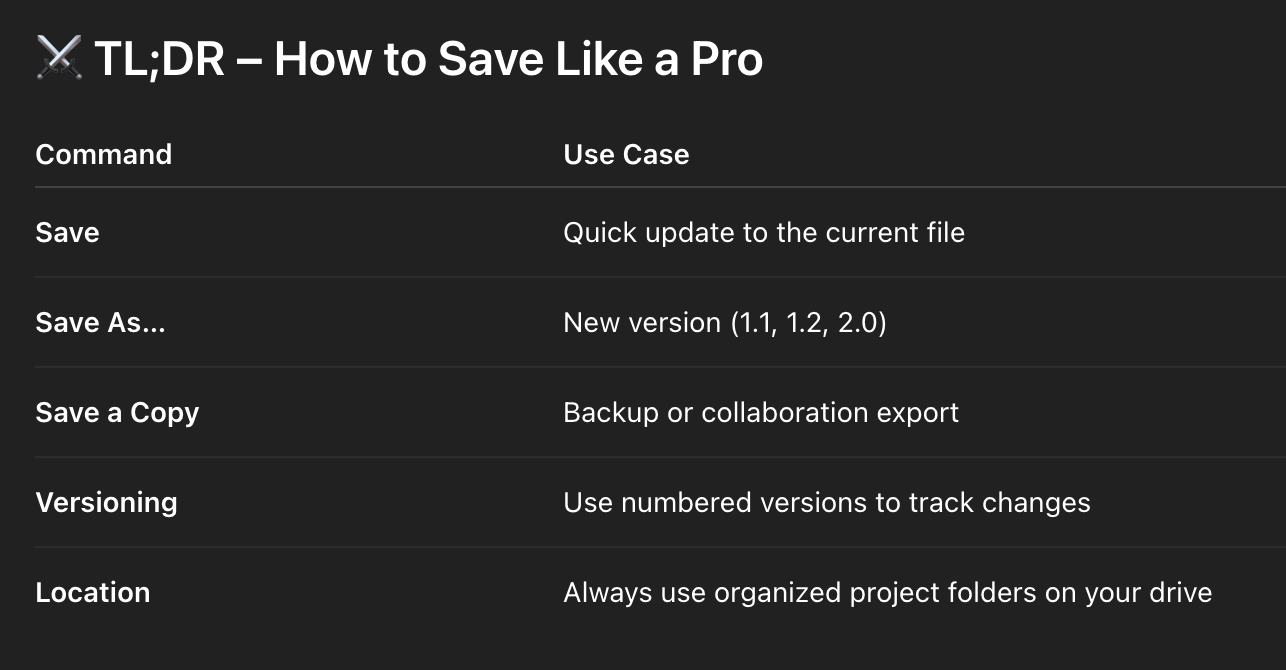Screen dimensions: 1286x670
Task: Click the 'Versioning' row label
Action: 106,502
